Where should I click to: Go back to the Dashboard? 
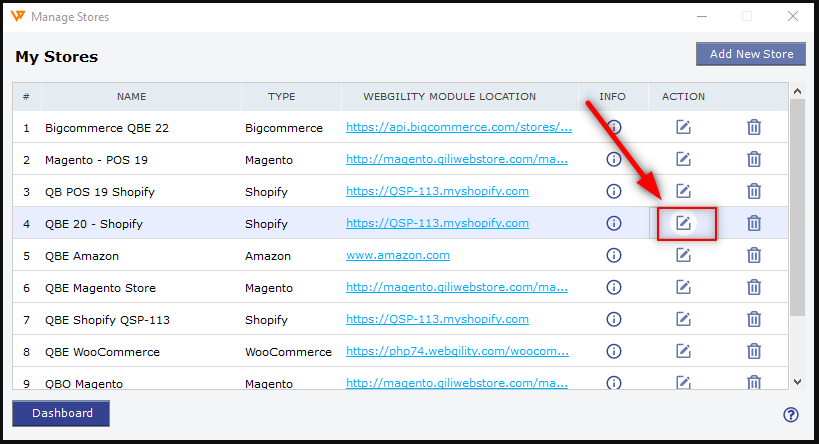click(61, 413)
